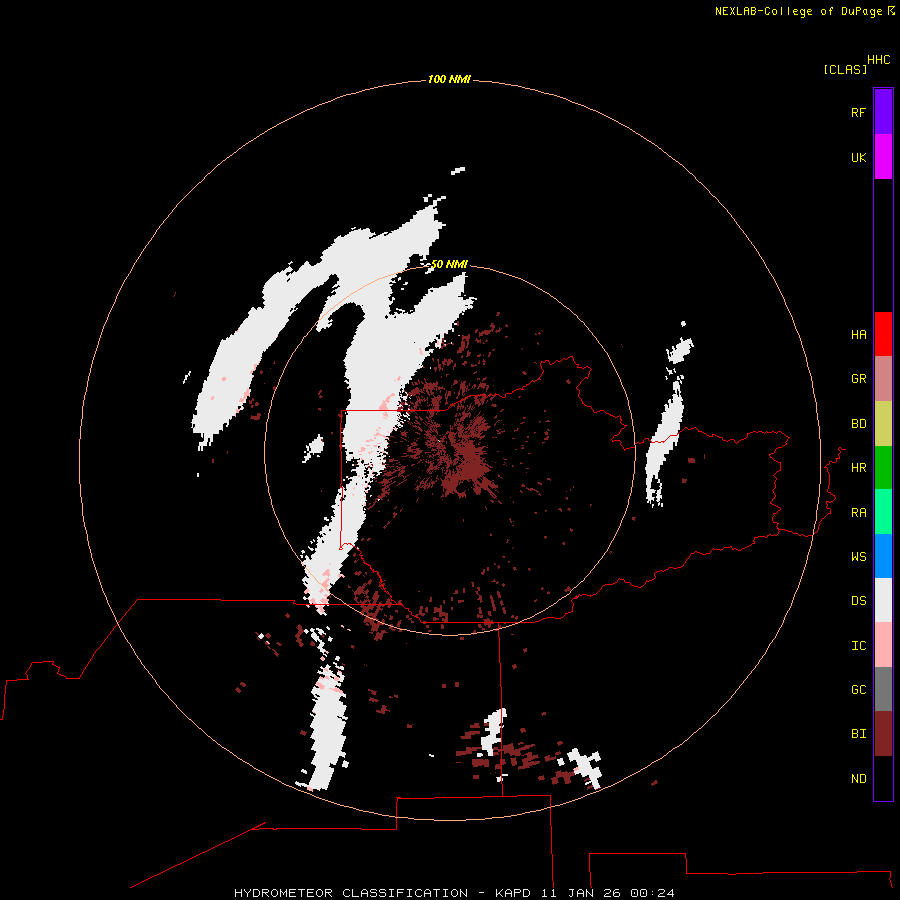
Task: Click the NEXLAB-College of DuPage watermark text
Action: (x=798, y=11)
